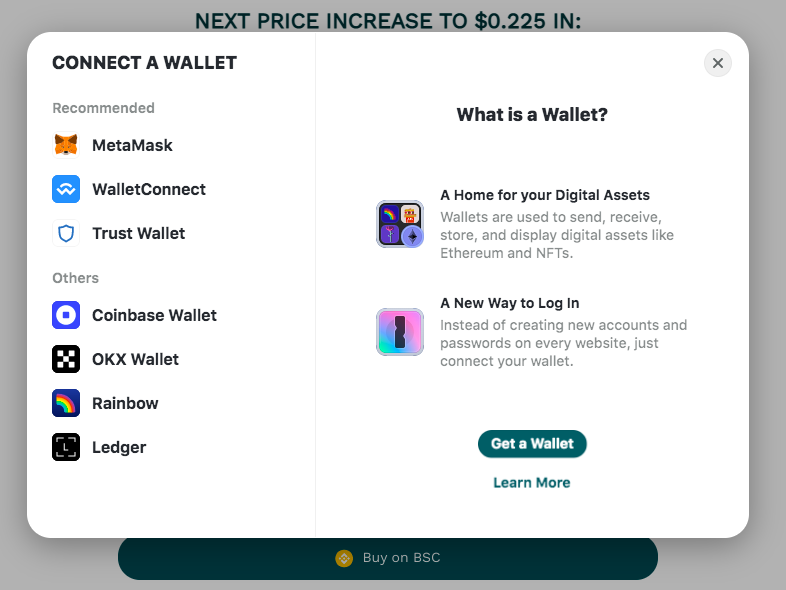This screenshot has width=786, height=590.
Task: Click the WalletConnect blue icon
Action: [66, 189]
